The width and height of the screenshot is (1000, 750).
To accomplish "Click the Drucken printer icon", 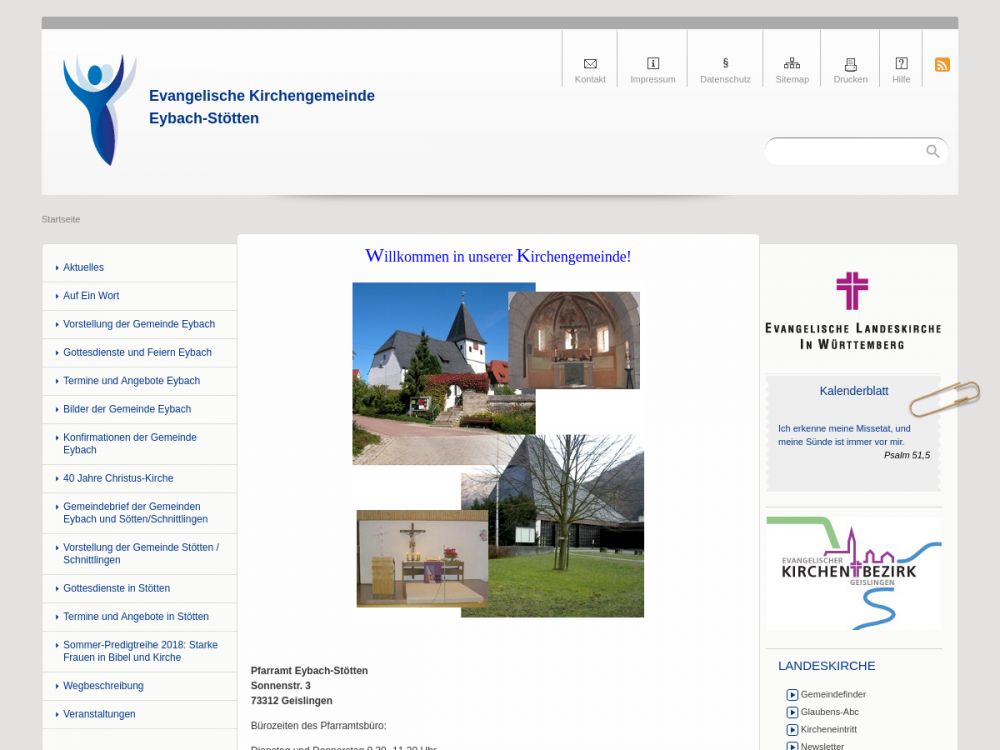I will [x=851, y=64].
